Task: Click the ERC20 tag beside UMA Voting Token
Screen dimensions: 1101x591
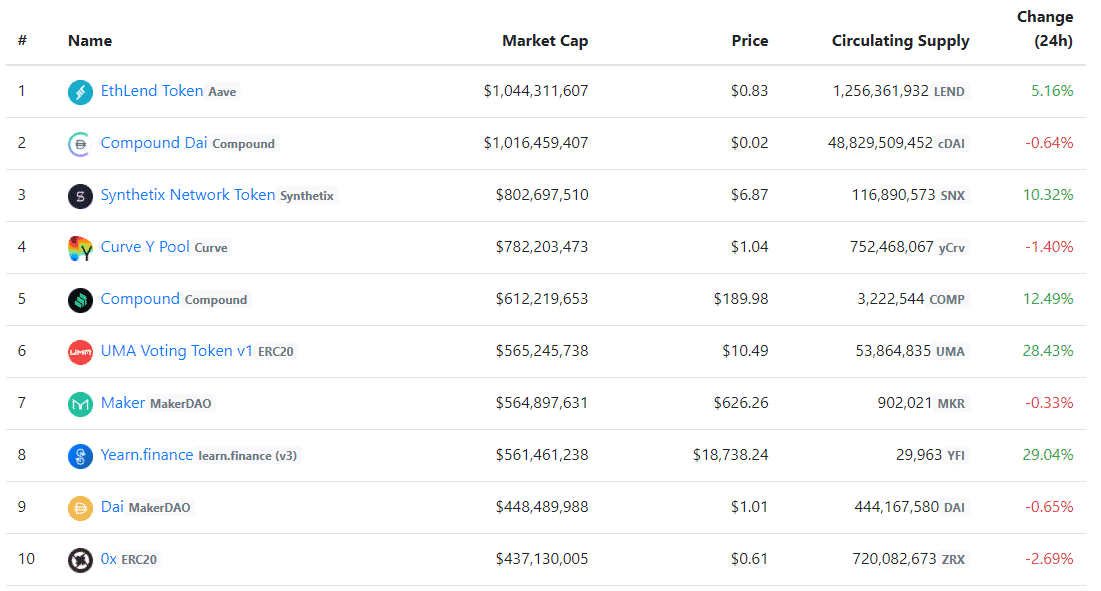Action: click(x=275, y=352)
